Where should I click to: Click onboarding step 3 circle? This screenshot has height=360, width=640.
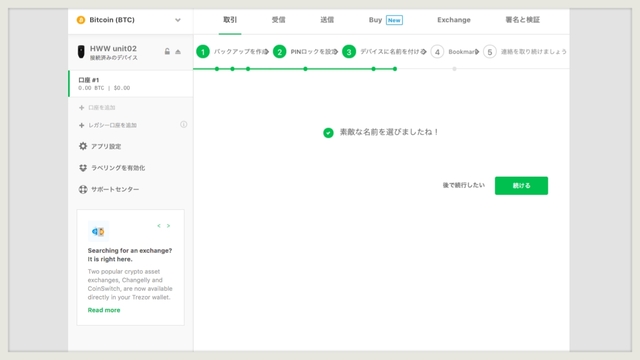[x=349, y=52]
